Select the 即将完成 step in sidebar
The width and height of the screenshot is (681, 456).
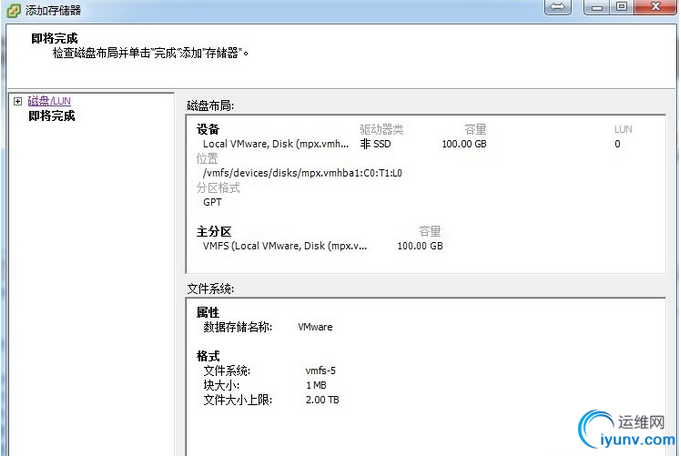pos(52,116)
